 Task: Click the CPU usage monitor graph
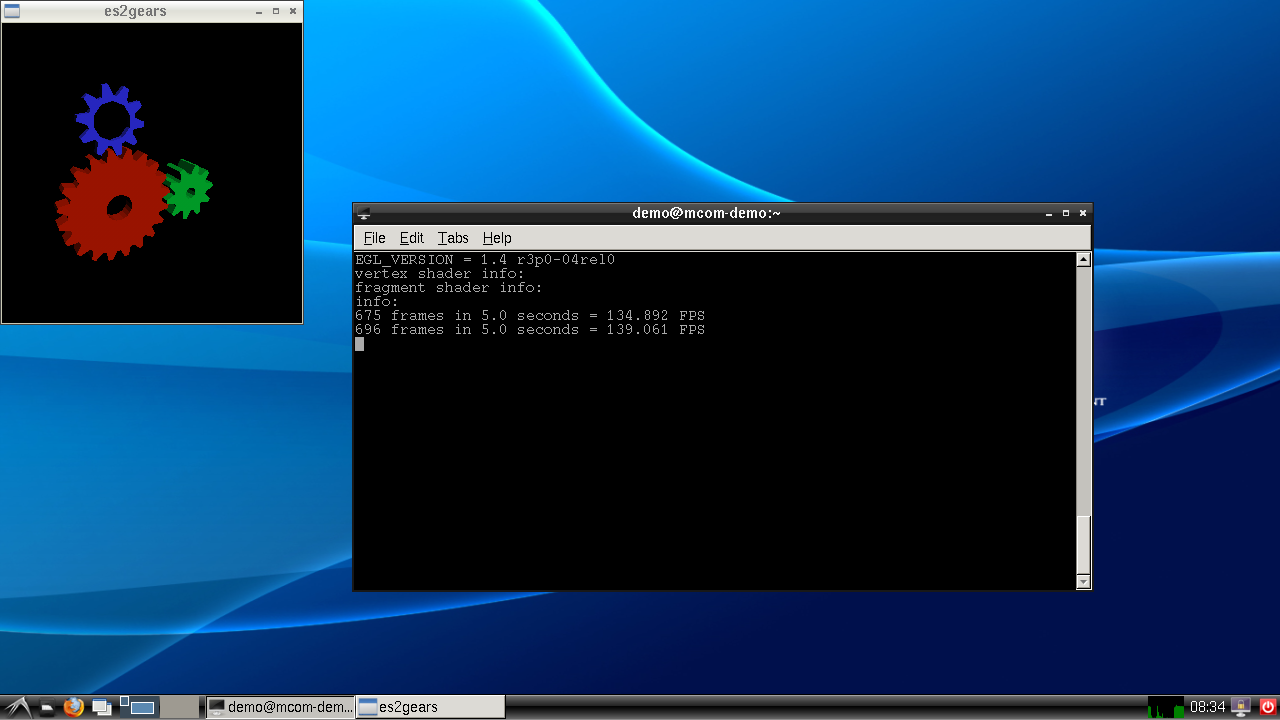(x=1166, y=707)
